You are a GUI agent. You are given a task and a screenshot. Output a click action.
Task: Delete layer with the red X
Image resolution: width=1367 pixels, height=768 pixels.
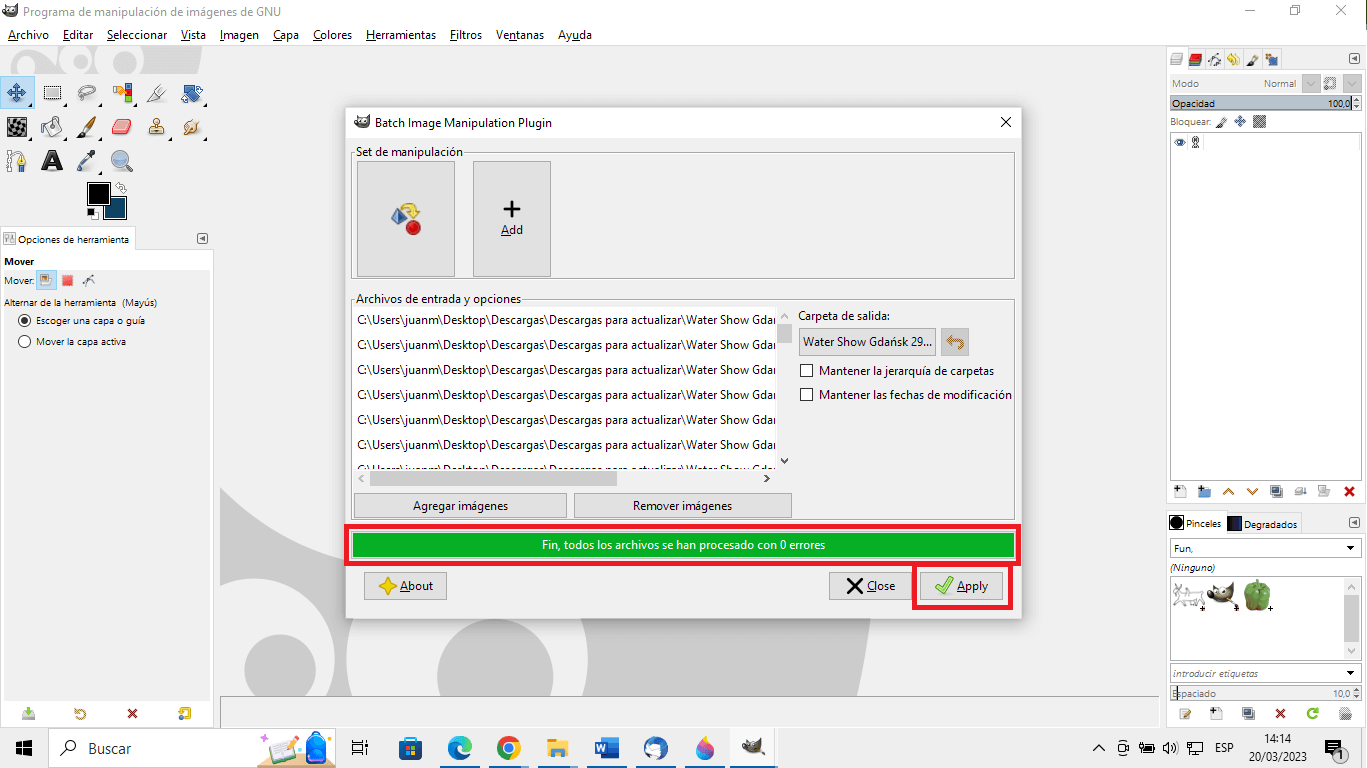[x=1349, y=491]
